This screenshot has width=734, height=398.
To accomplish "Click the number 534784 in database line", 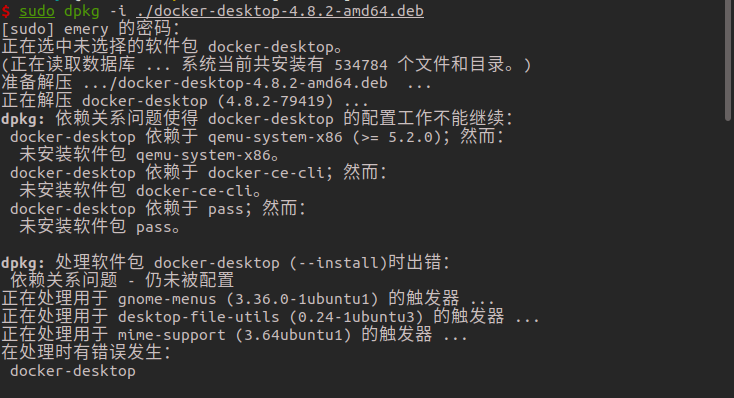I will click(x=361, y=65).
